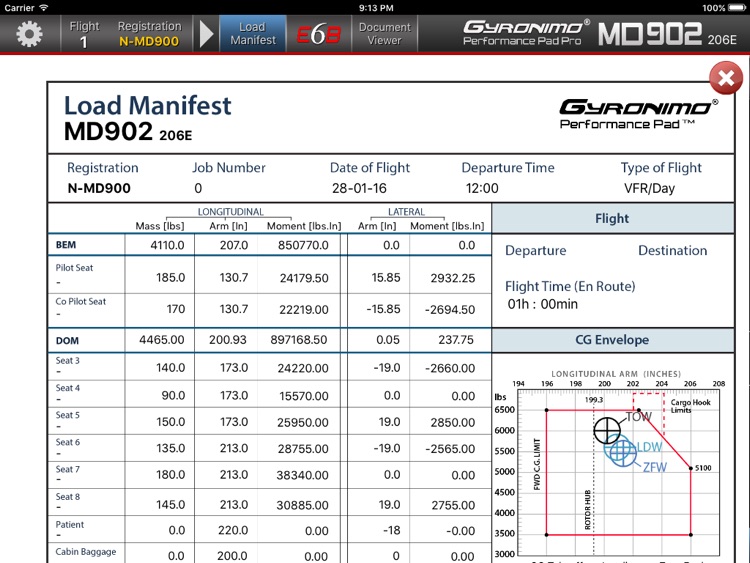Image resolution: width=750 pixels, height=563 pixels.
Task: Tap the Departure field label
Action: [536, 251]
